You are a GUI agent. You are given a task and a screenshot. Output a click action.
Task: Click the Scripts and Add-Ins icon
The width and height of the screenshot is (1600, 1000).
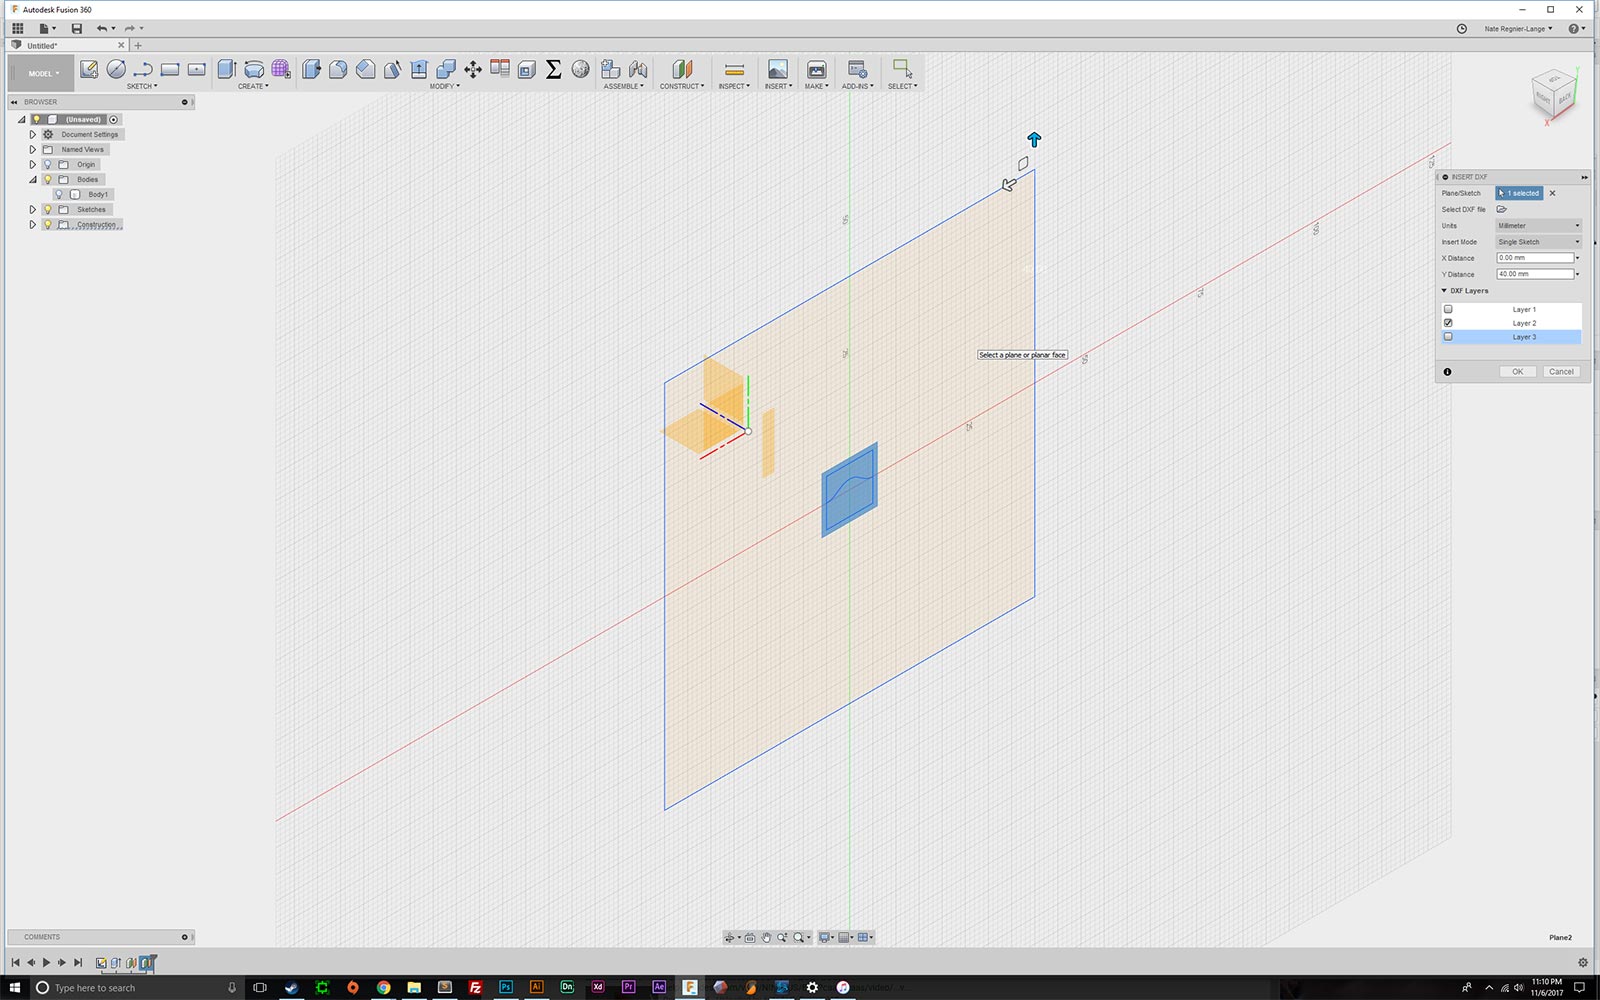[x=857, y=69]
